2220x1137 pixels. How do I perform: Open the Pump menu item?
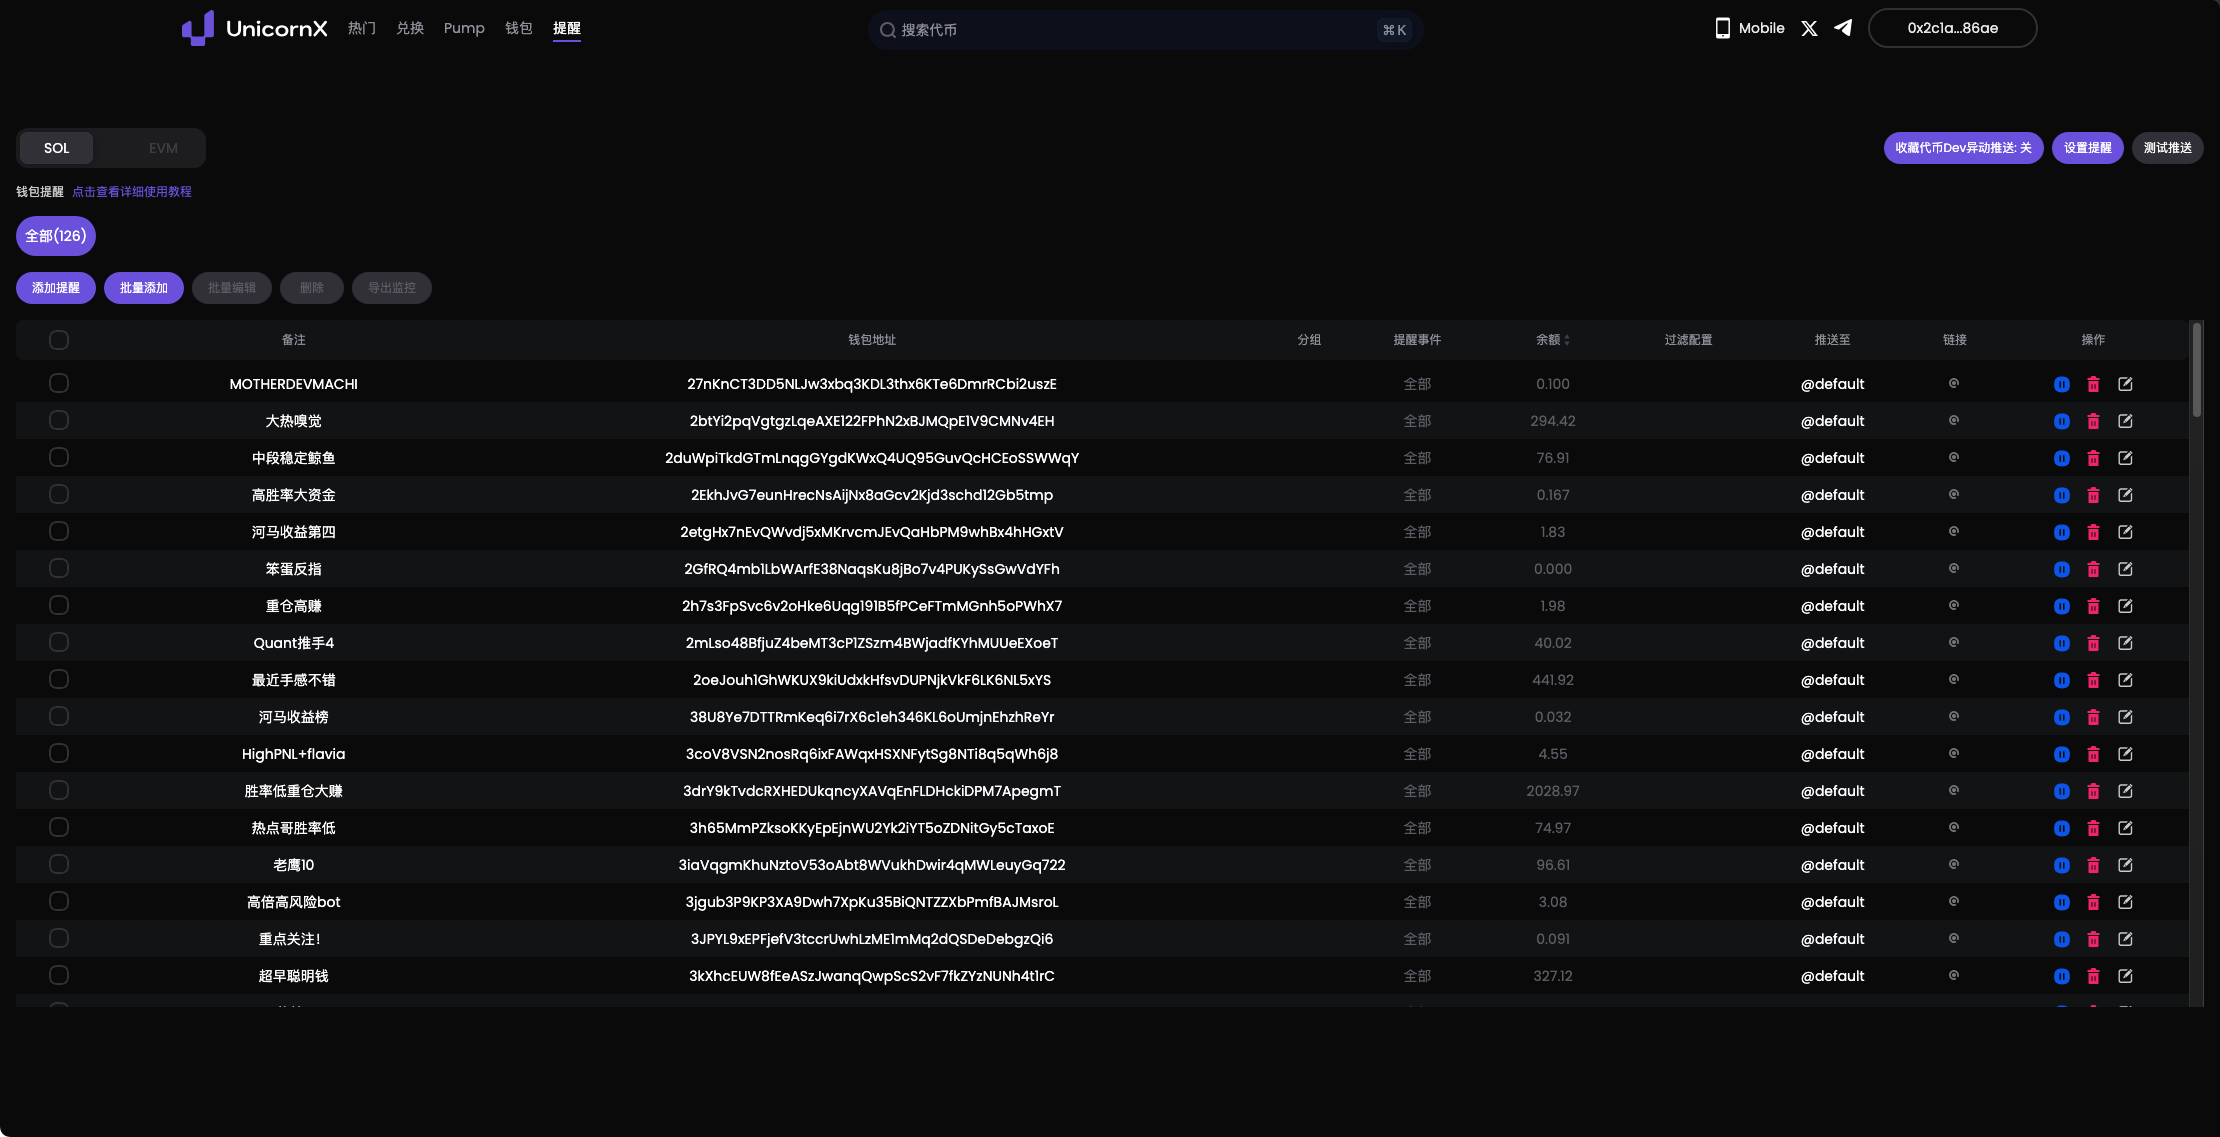tap(464, 28)
